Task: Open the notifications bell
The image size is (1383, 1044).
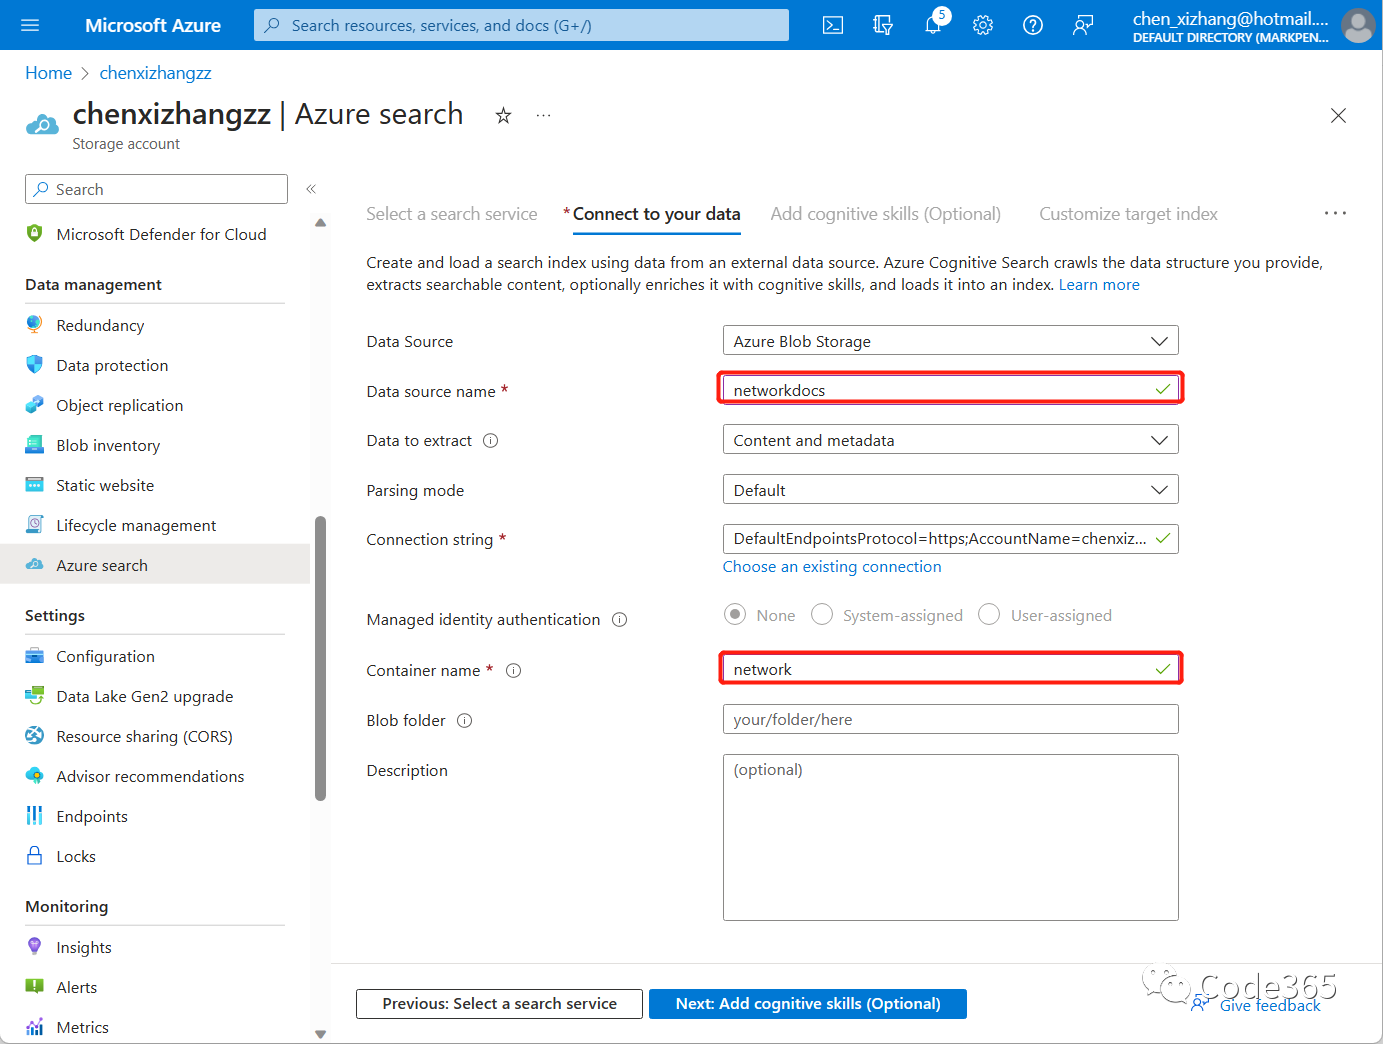Action: coord(932,25)
